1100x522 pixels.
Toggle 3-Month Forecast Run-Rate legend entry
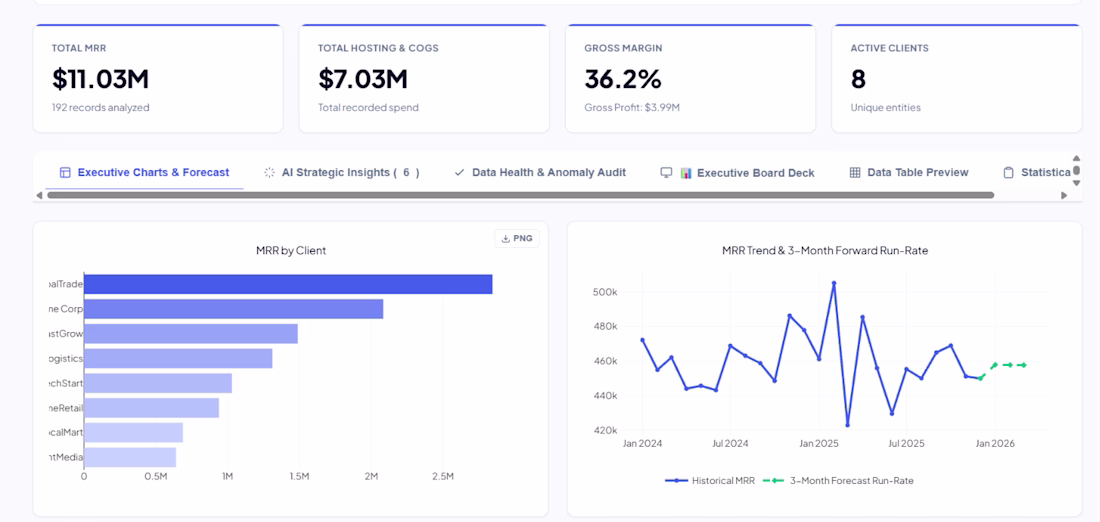pyautogui.click(x=838, y=481)
